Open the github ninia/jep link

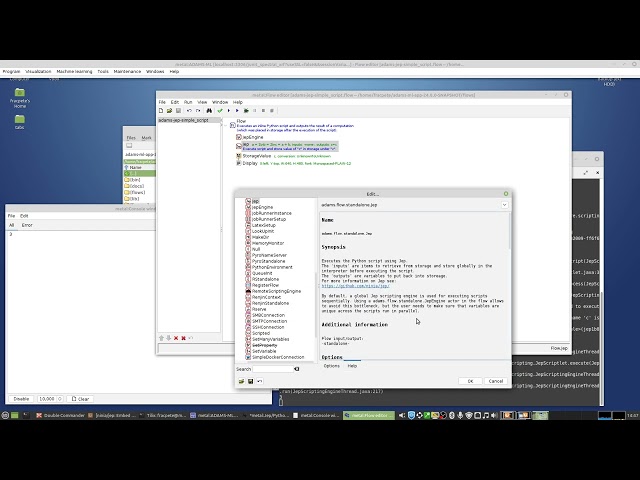tap(356, 286)
